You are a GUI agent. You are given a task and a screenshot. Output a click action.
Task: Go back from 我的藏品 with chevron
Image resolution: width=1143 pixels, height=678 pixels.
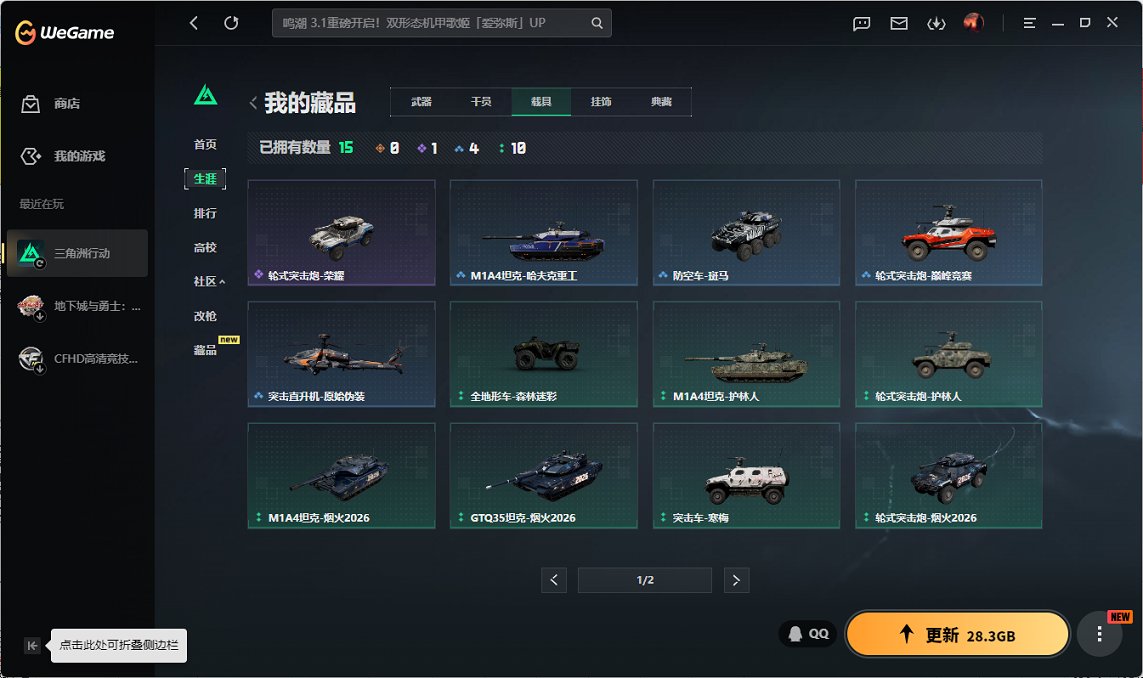(253, 103)
